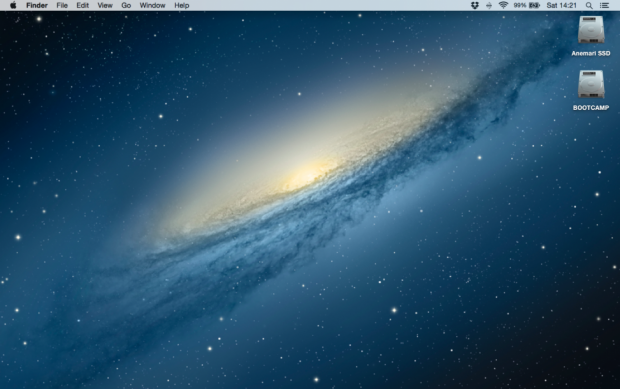620x389 pixels.
Task: Click the Anemari SSD label
Action: click(591, 53)
